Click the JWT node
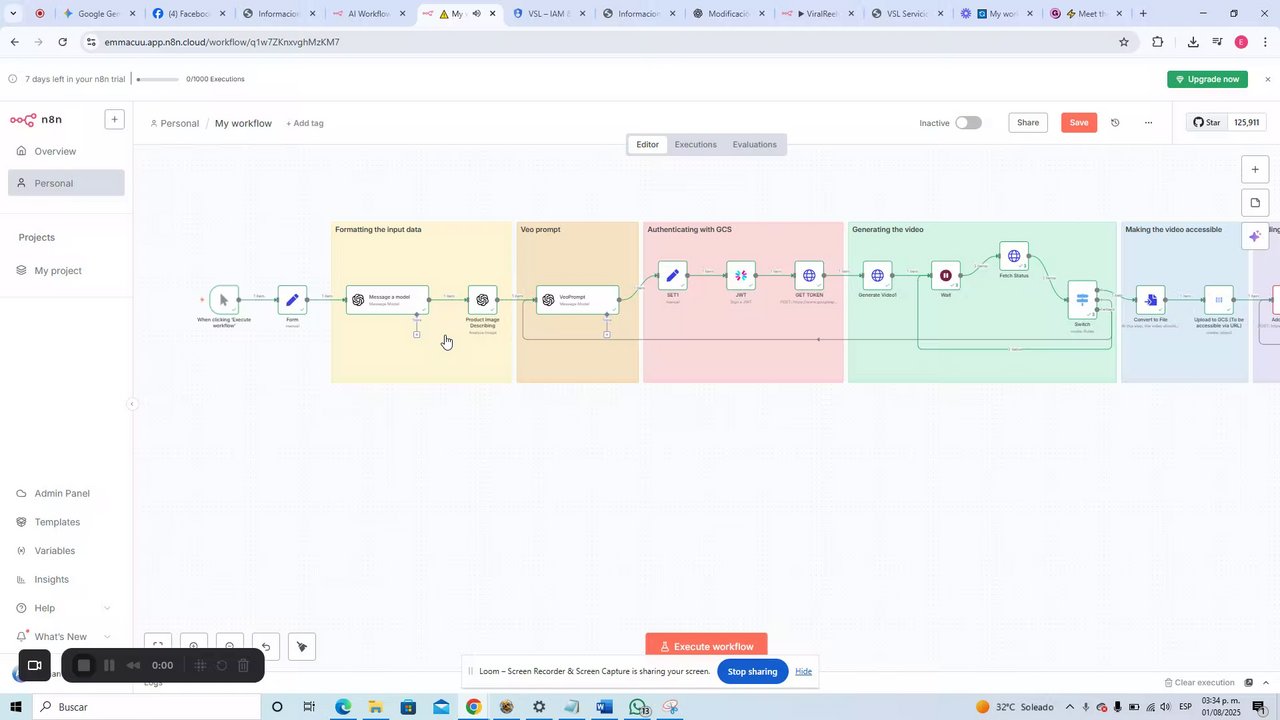This screenshot has width=1280, height=720. tap(741, 275)
